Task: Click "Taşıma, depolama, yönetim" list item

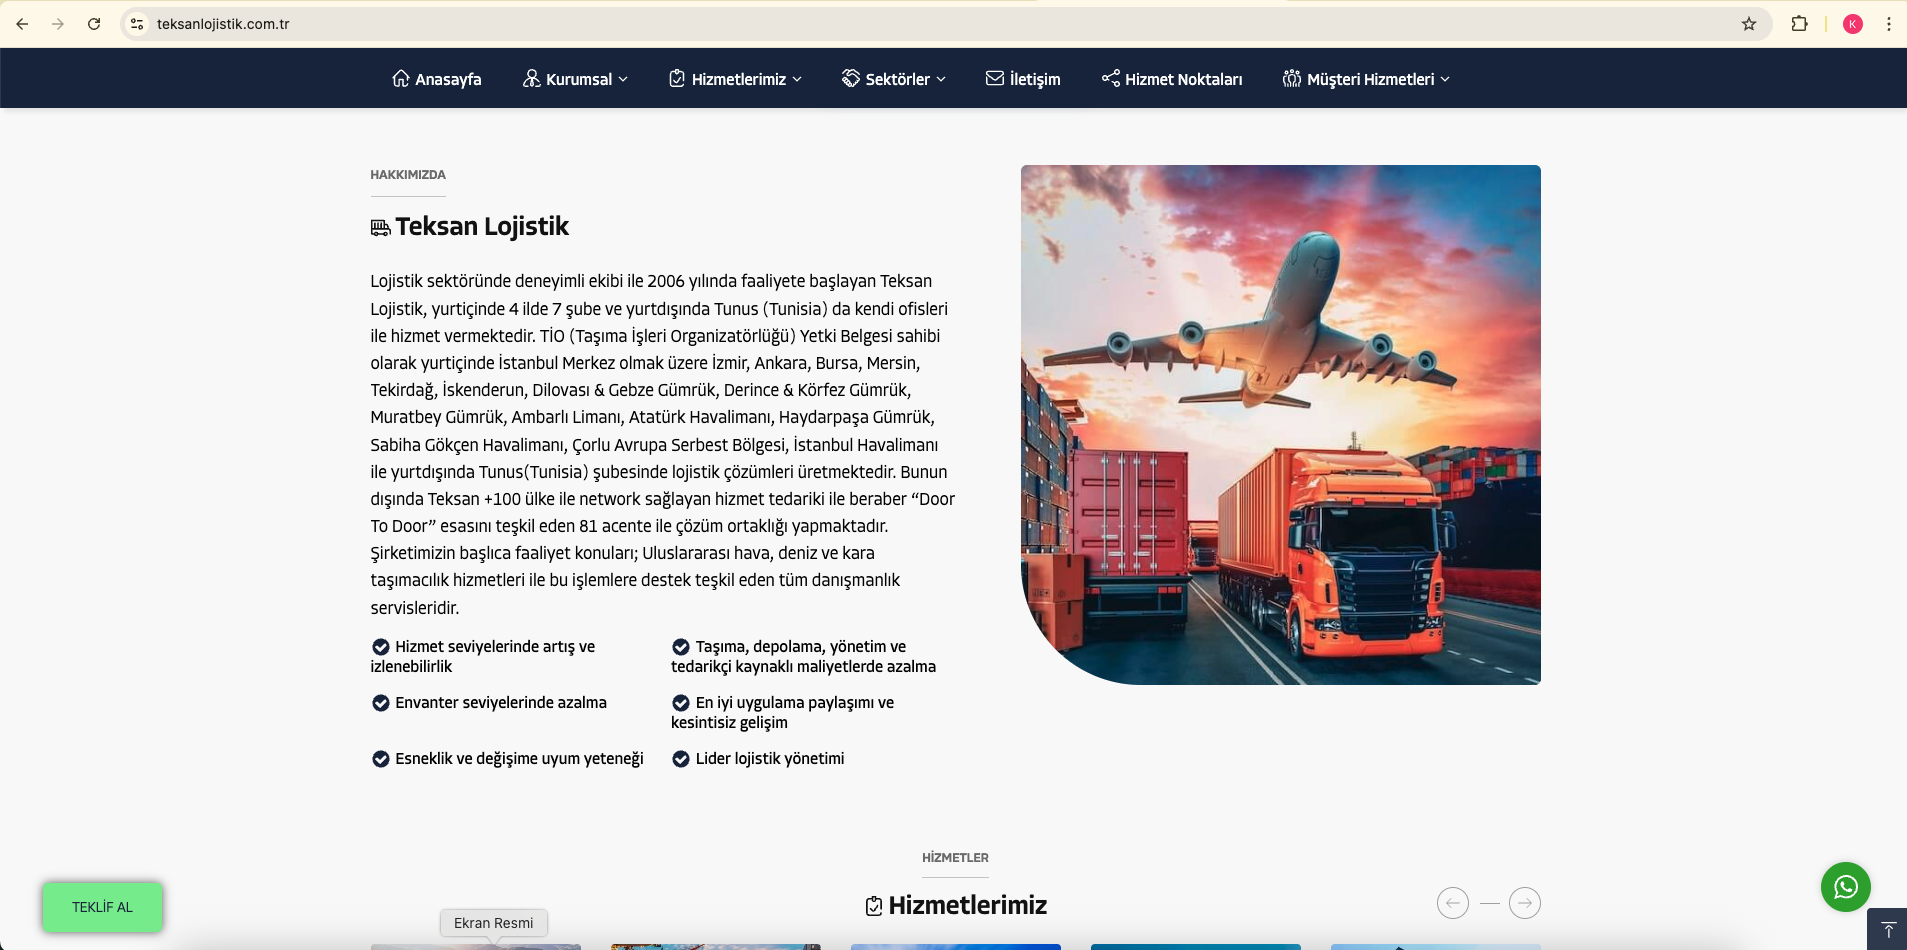Action: pos(804,656)
